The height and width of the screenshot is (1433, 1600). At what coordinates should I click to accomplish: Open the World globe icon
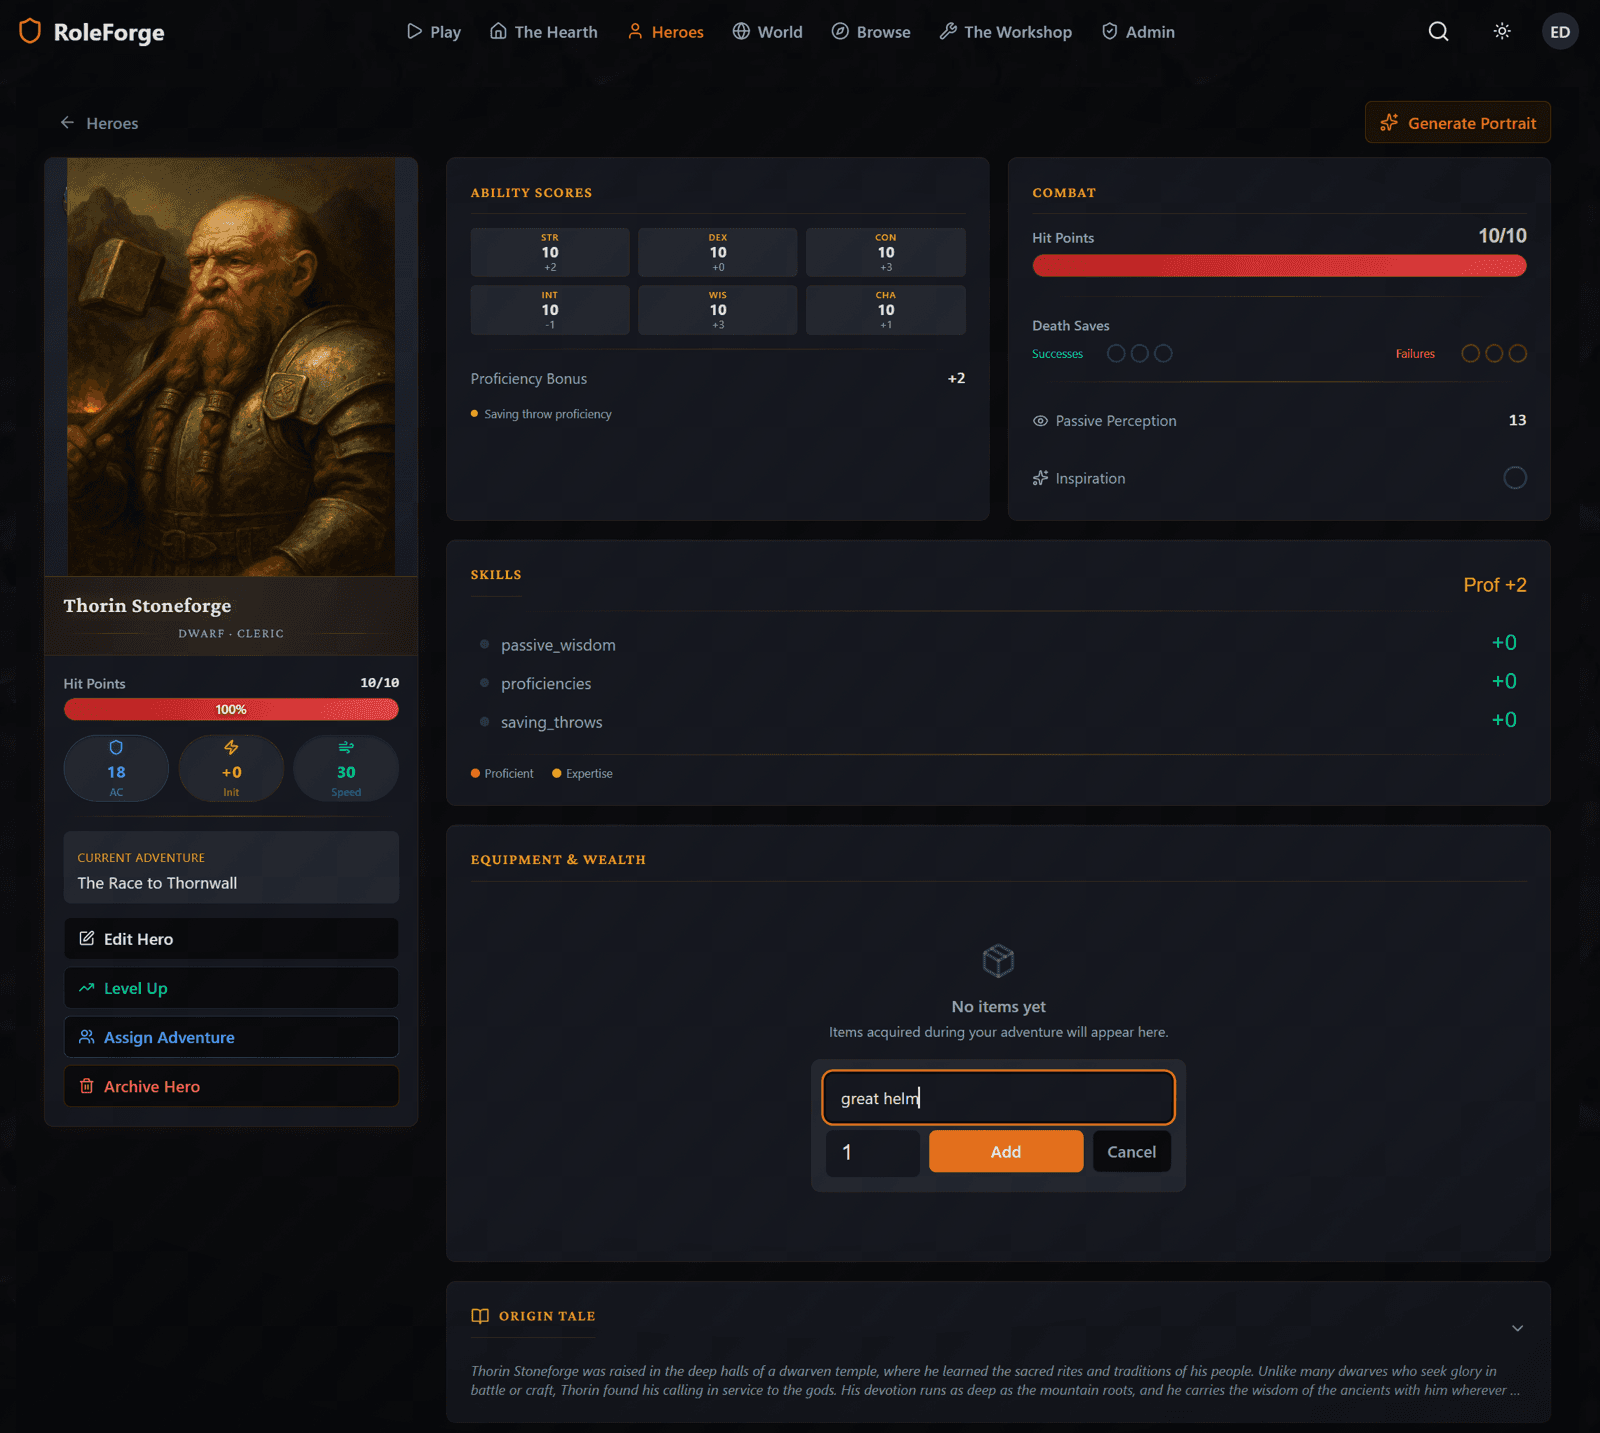click(x=740, y=31)
